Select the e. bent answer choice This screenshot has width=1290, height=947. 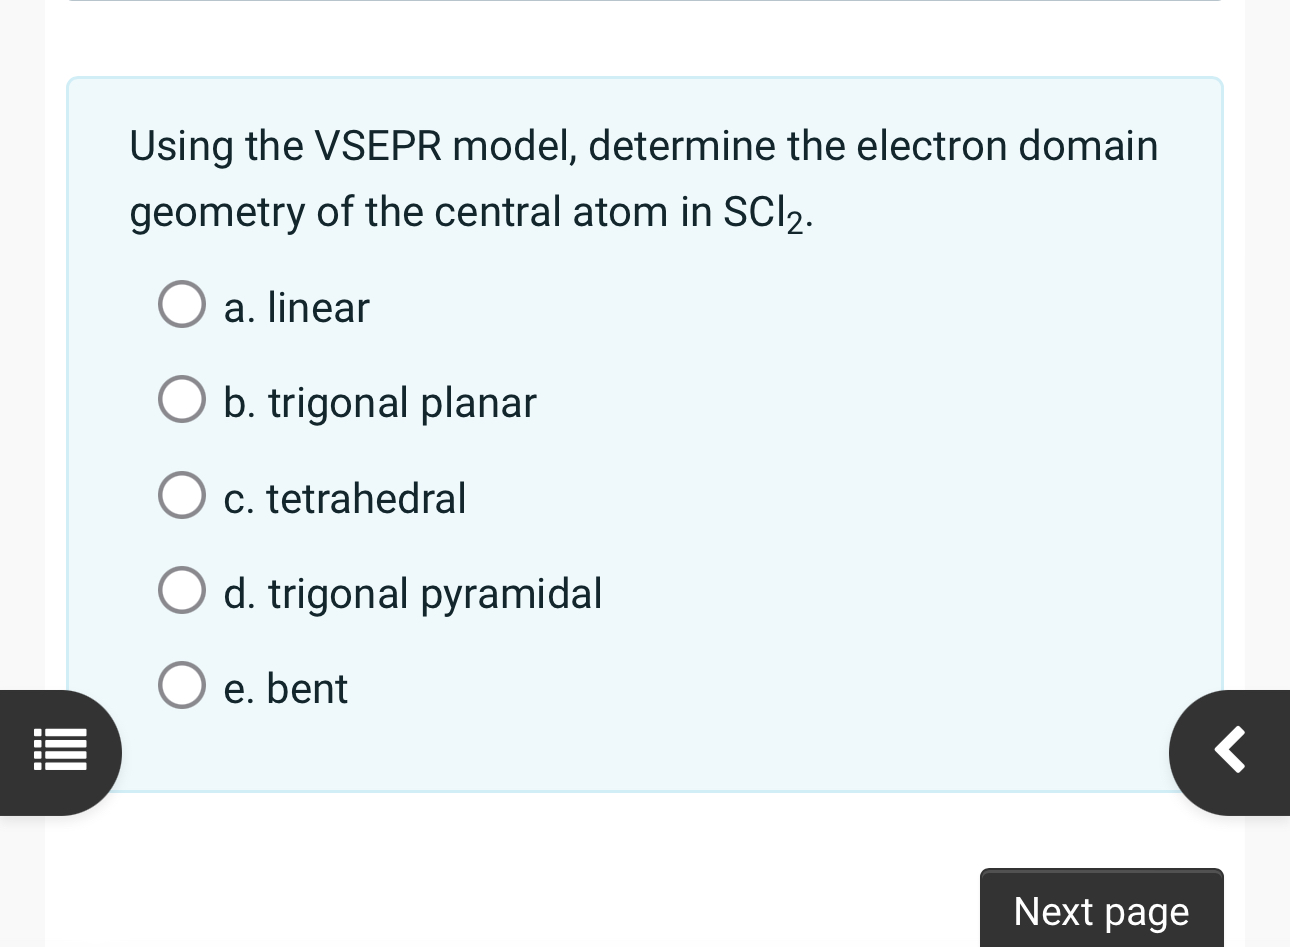[x=181, y=684]
